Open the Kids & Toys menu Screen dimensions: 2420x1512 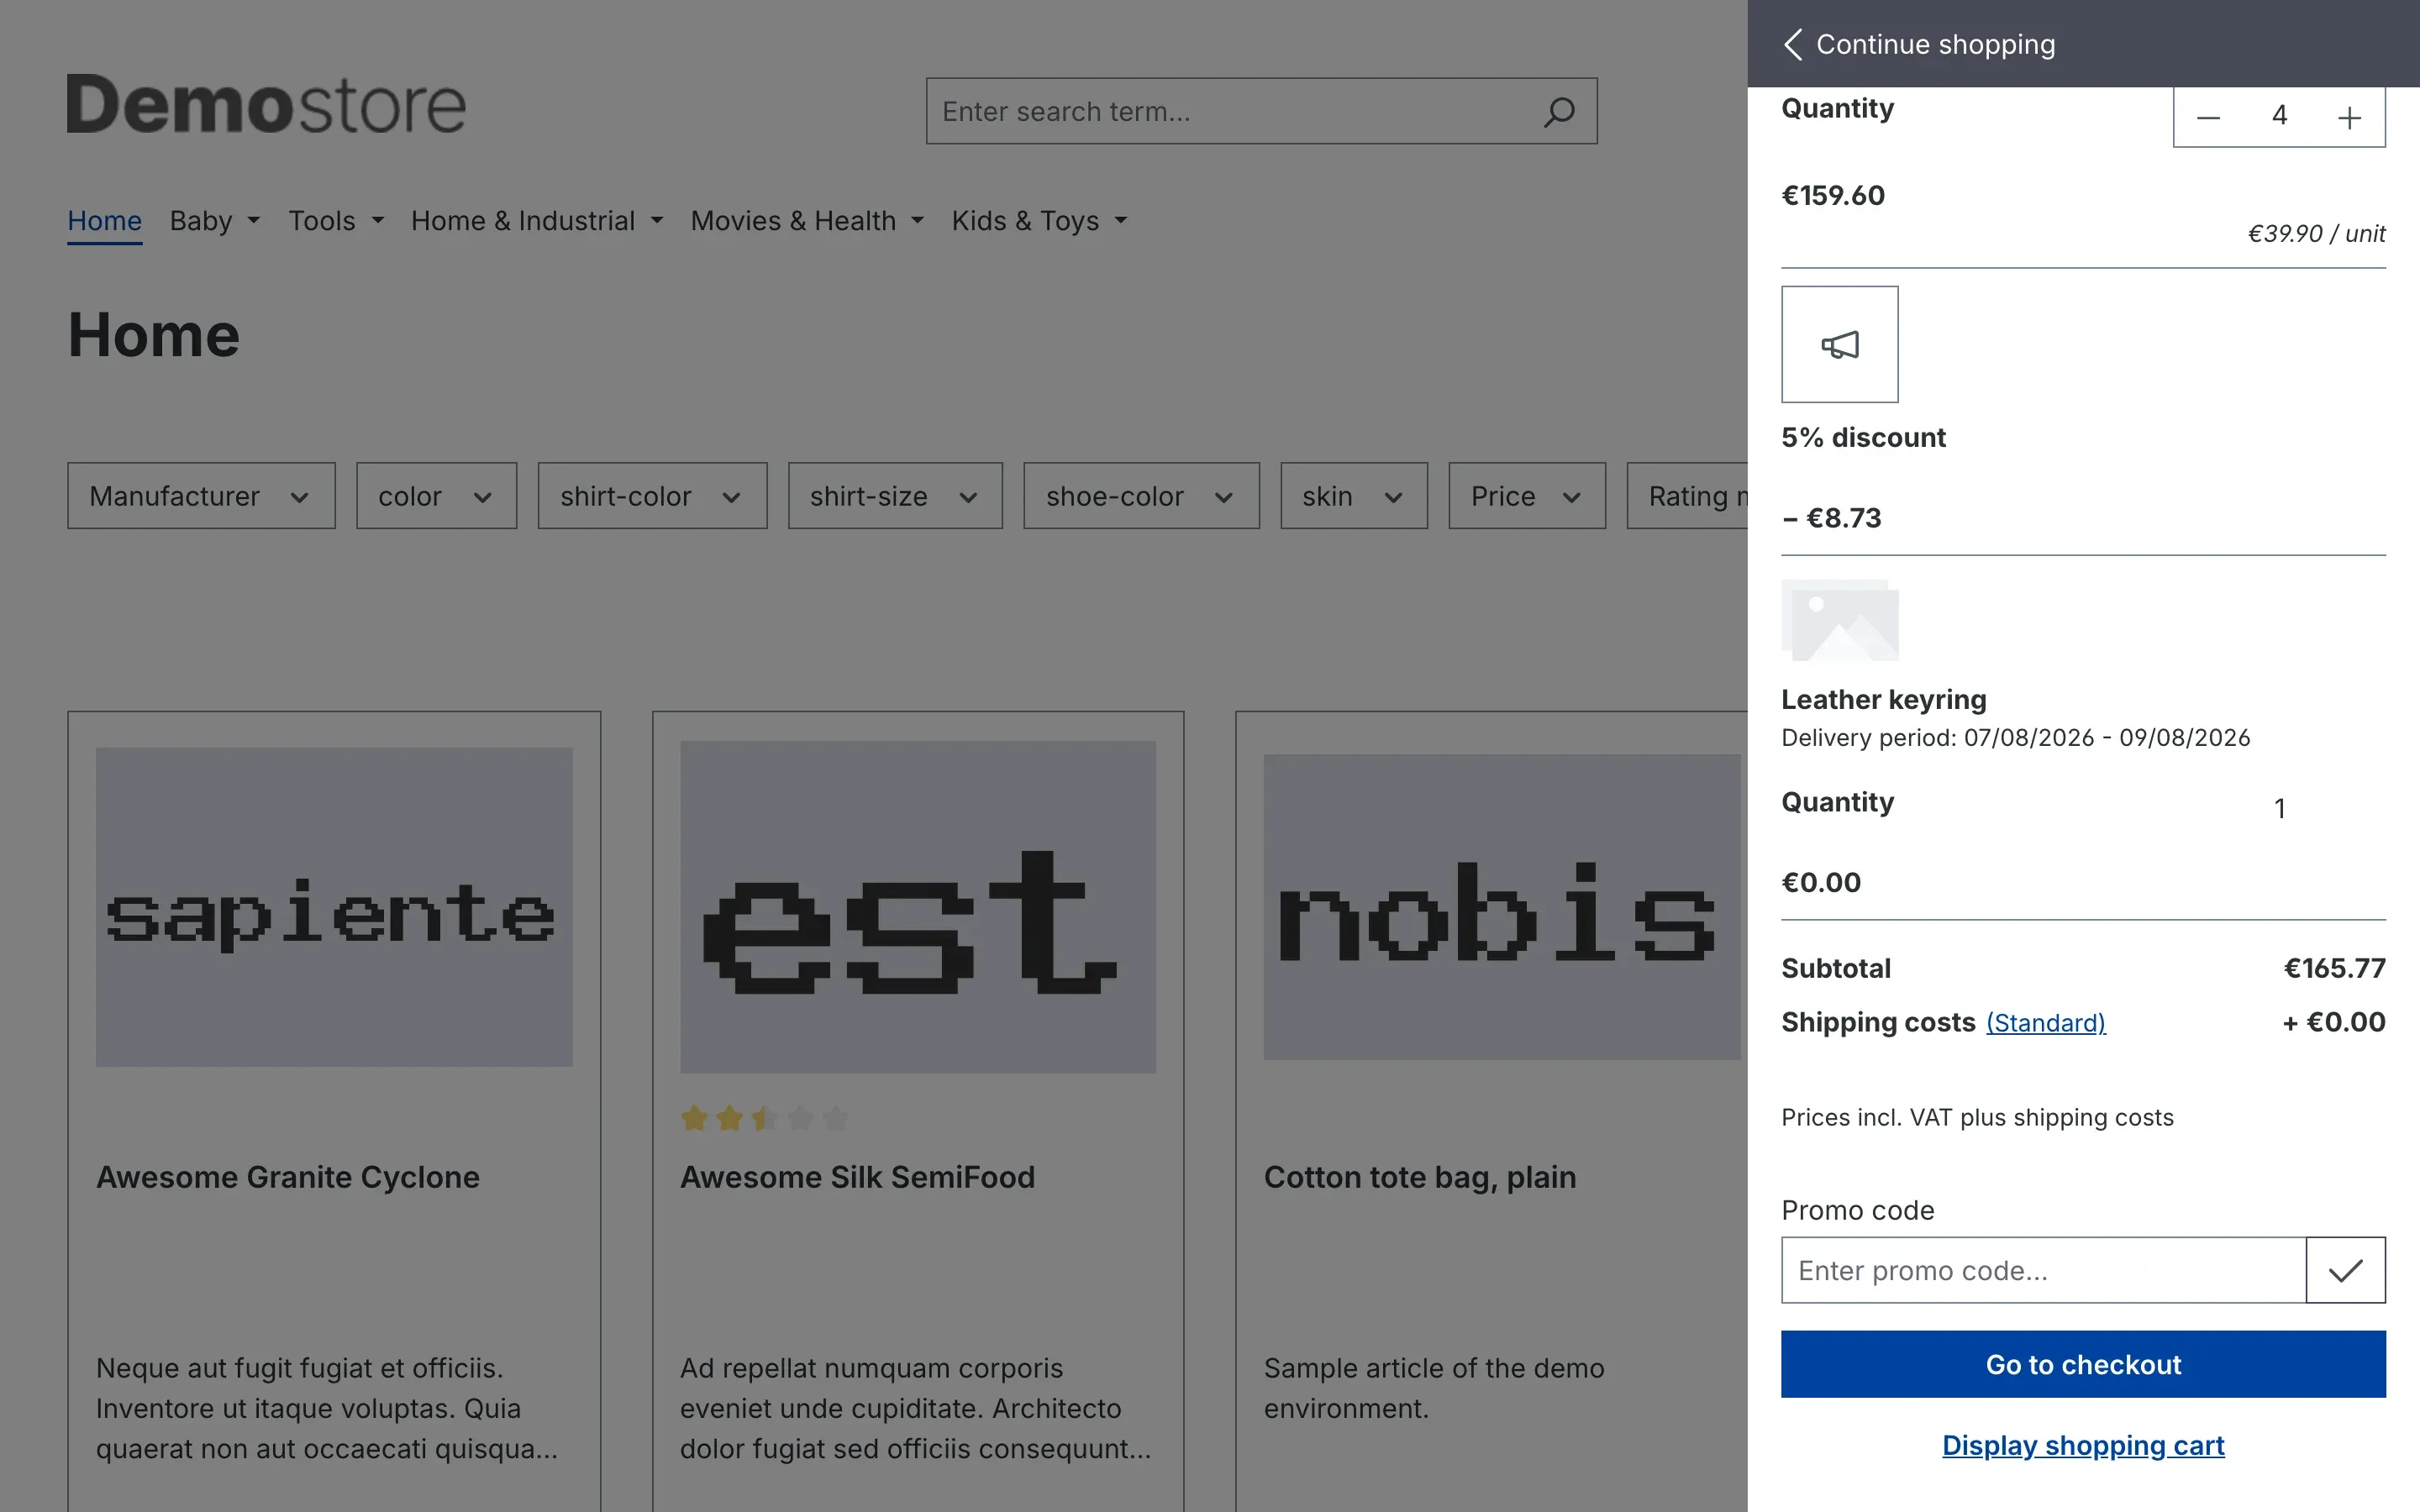point(1039,221)
